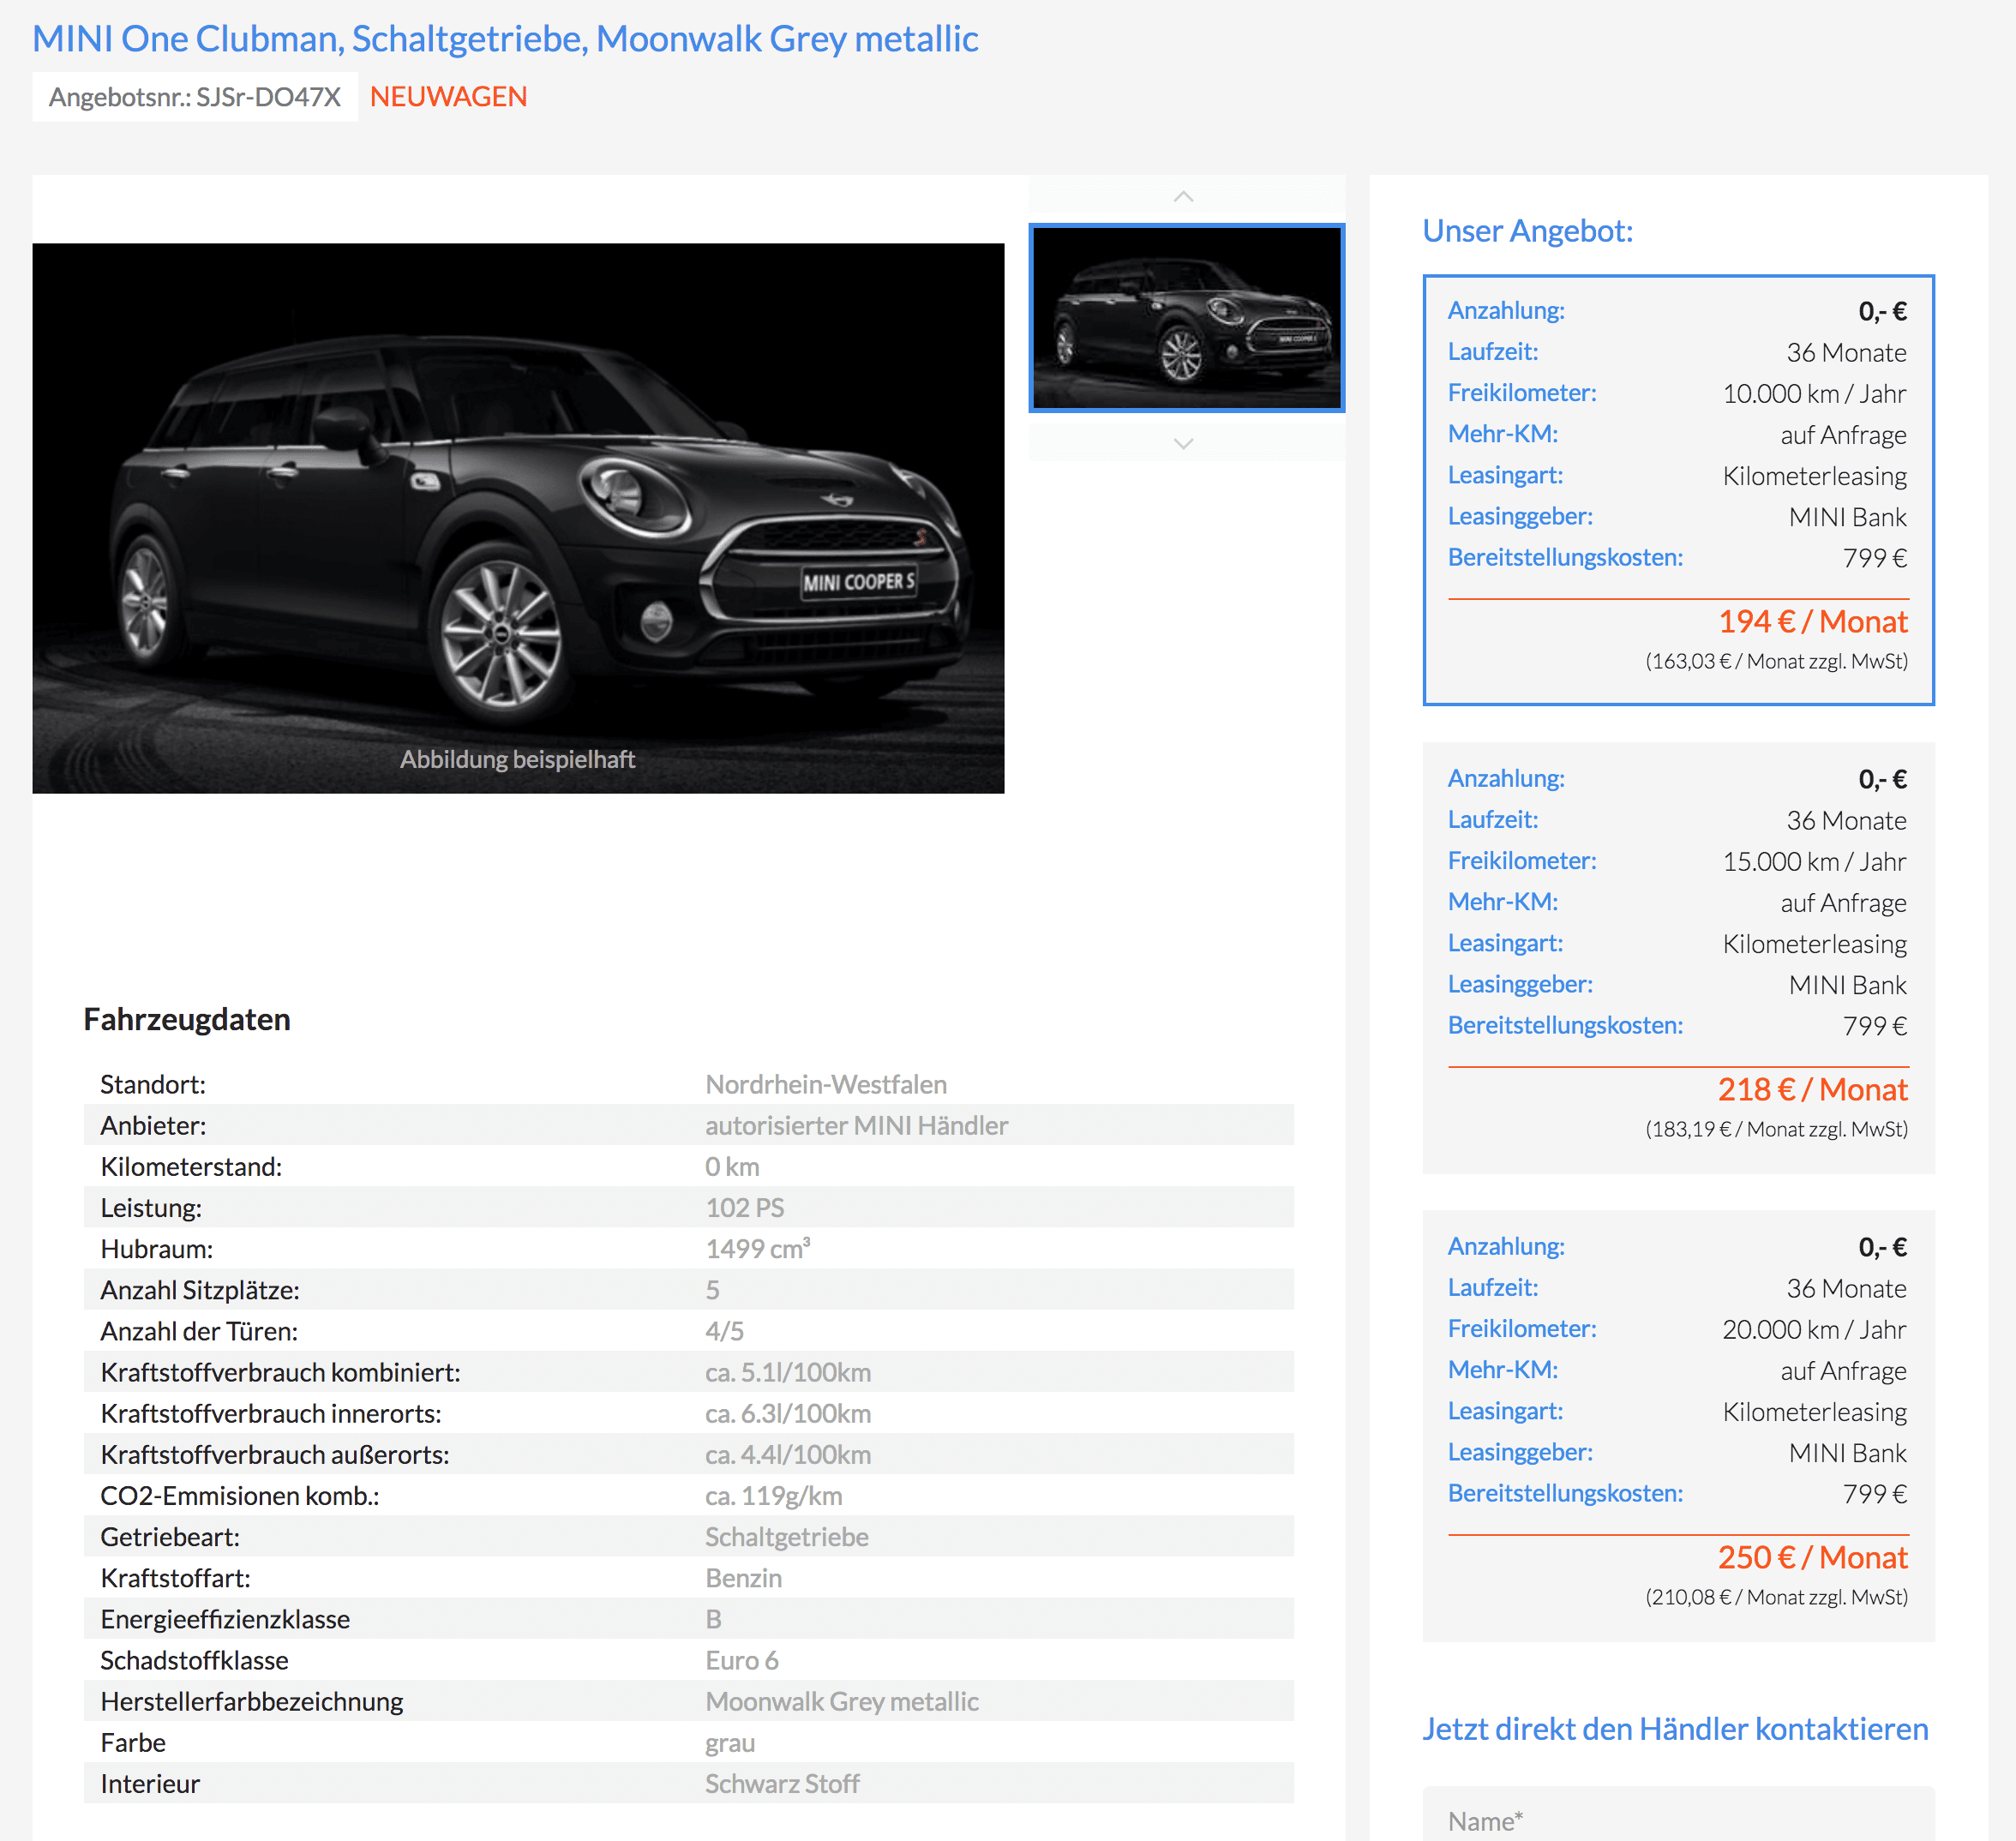Click the Abbildung beispielhaft caption
2016x1841 pixels.
coord(518,759)
